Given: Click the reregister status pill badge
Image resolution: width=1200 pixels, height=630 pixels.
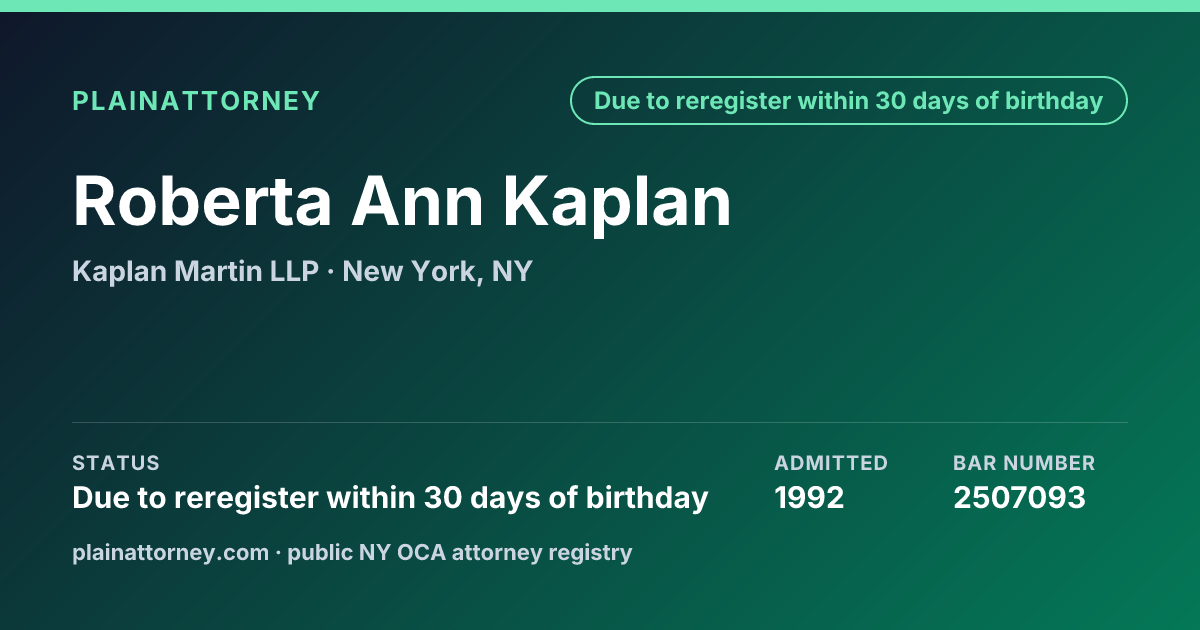Looking at the screenshot, I should (x=849, y=101).
